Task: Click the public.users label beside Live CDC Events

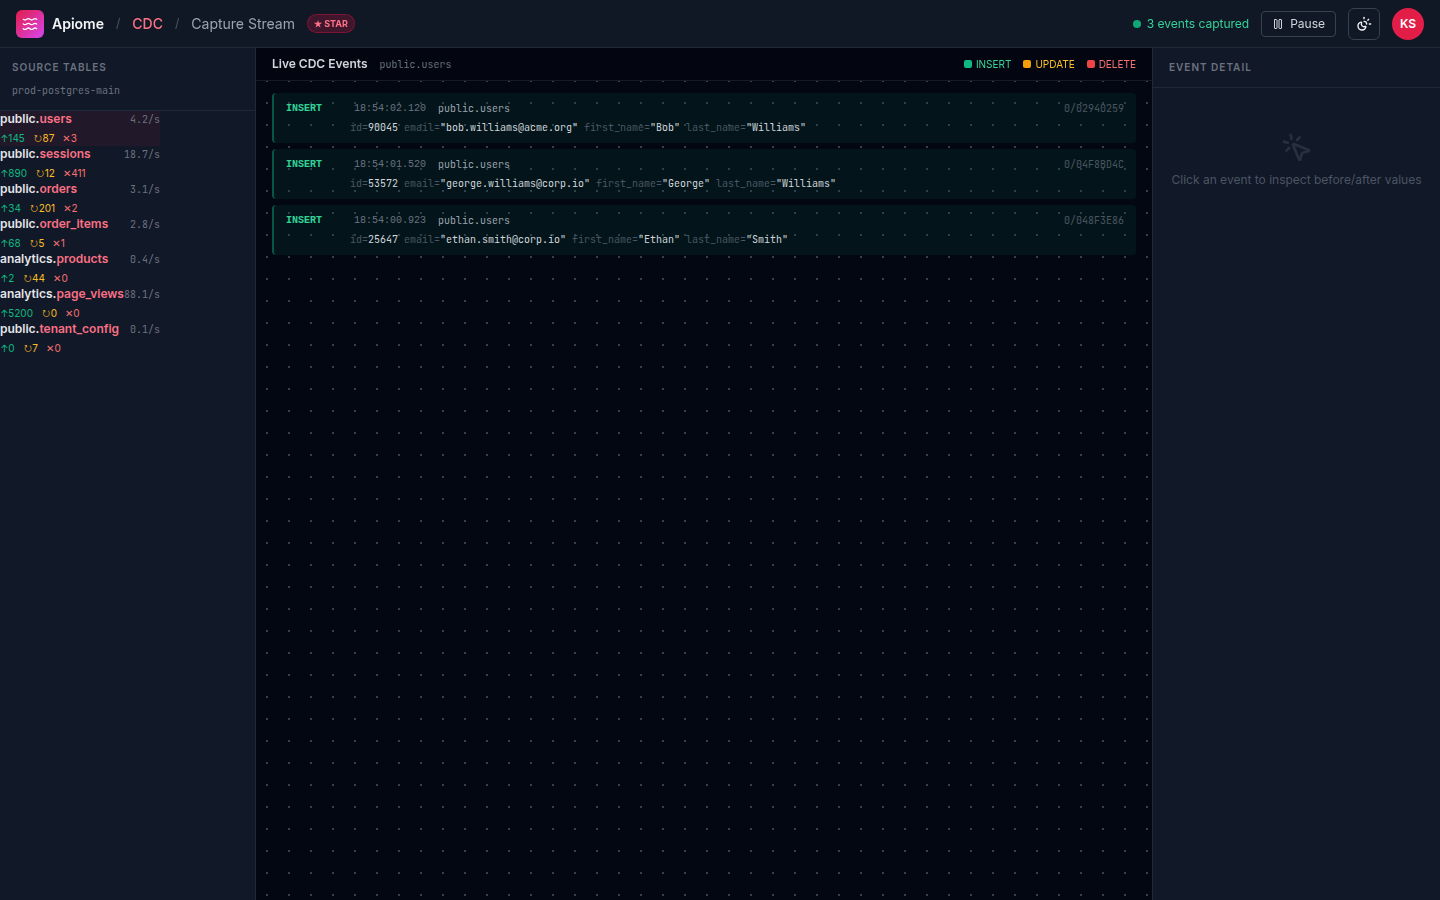Action: coord(415,64)
